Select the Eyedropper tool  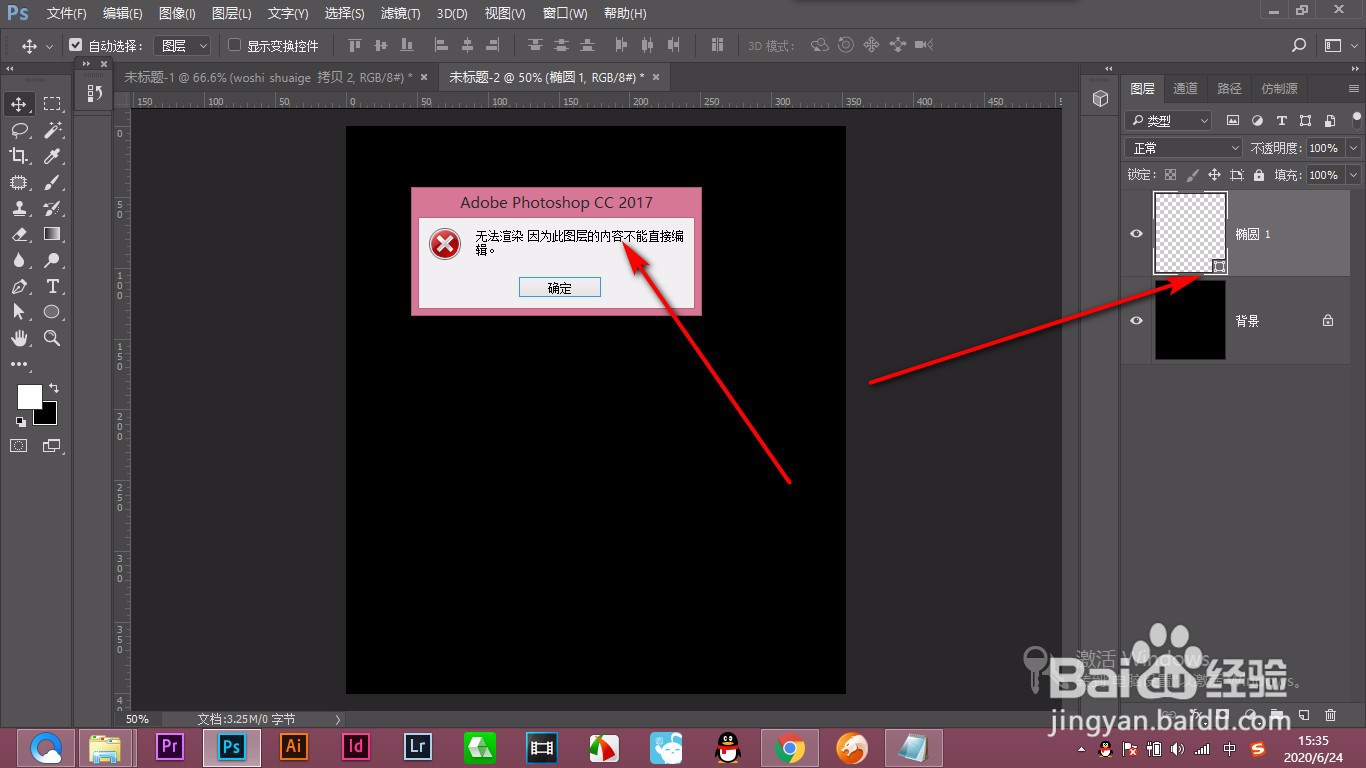[x=52, y=156]
